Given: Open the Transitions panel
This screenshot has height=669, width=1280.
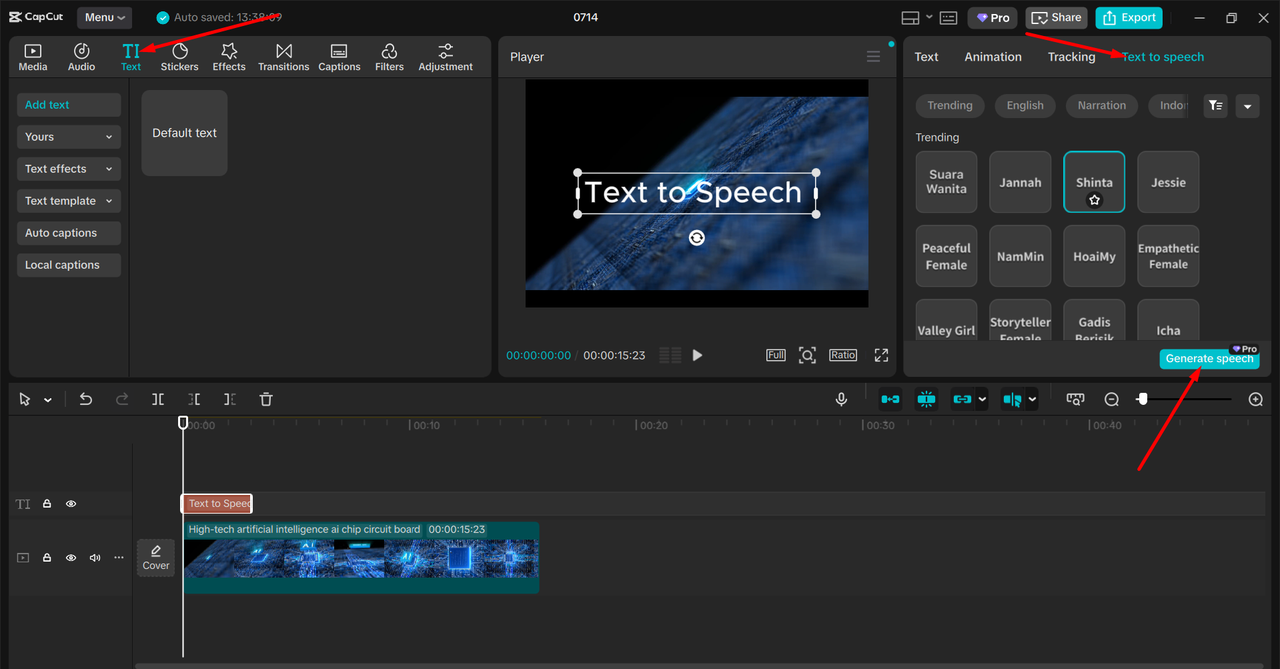Looking at the screenshot, I should click(x=284, y=57).
